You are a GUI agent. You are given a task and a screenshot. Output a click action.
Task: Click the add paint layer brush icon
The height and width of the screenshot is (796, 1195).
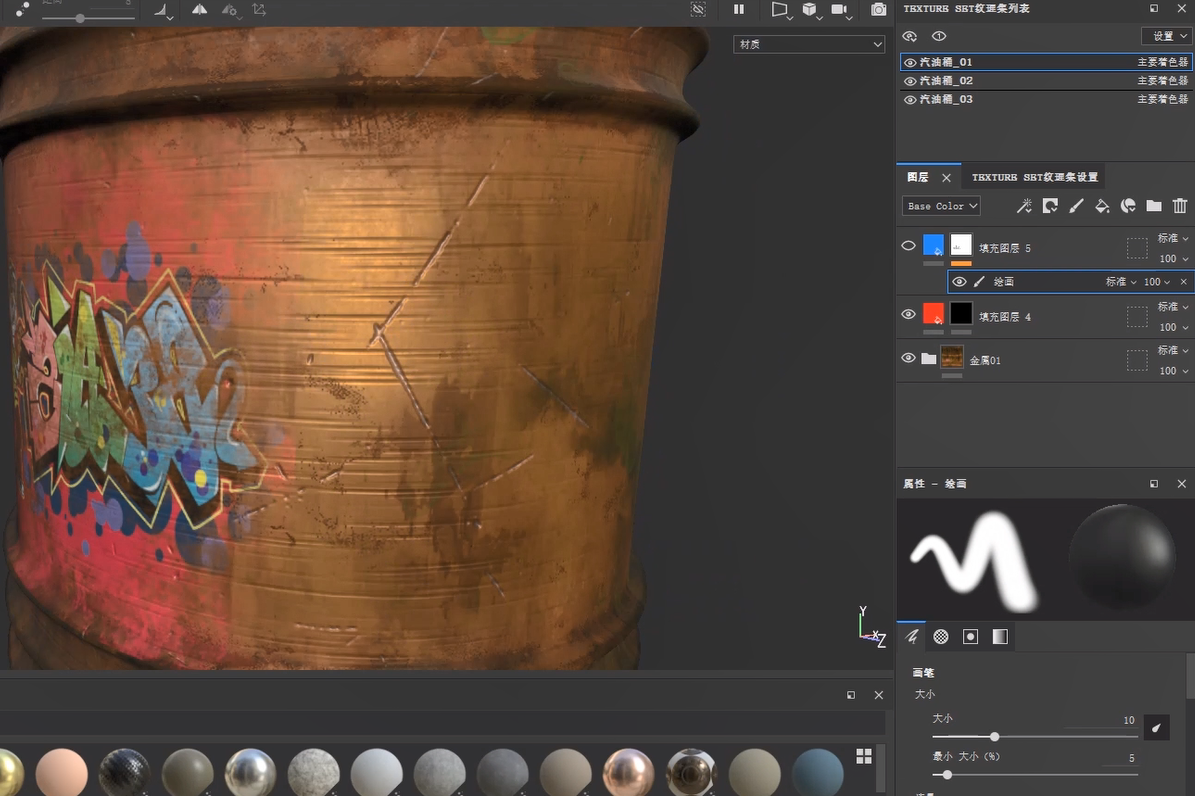[x=1076, y=206]
